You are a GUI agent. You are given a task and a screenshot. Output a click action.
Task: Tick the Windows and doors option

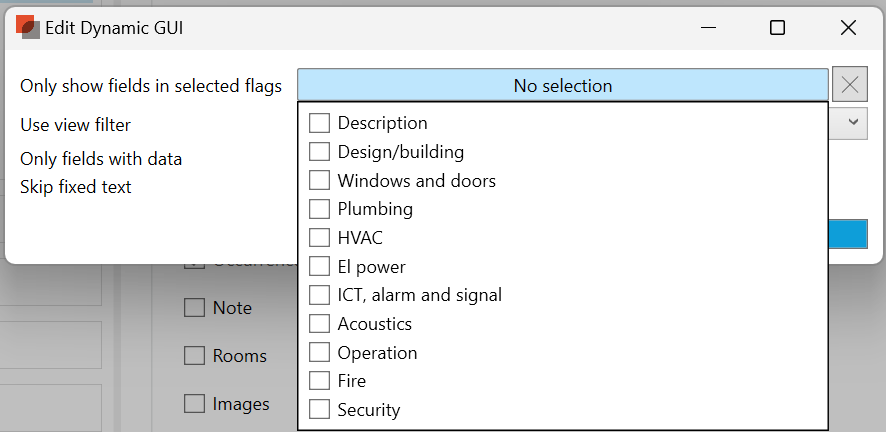(x=319, y=181)
